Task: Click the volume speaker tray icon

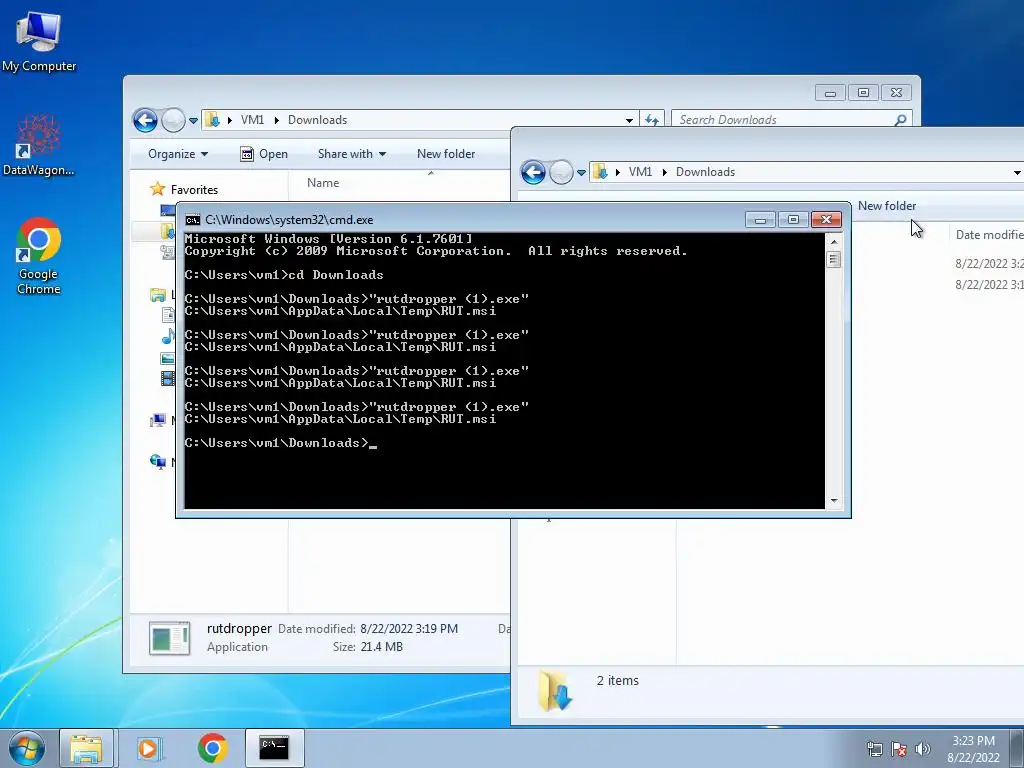Action: tap(923, 749)
